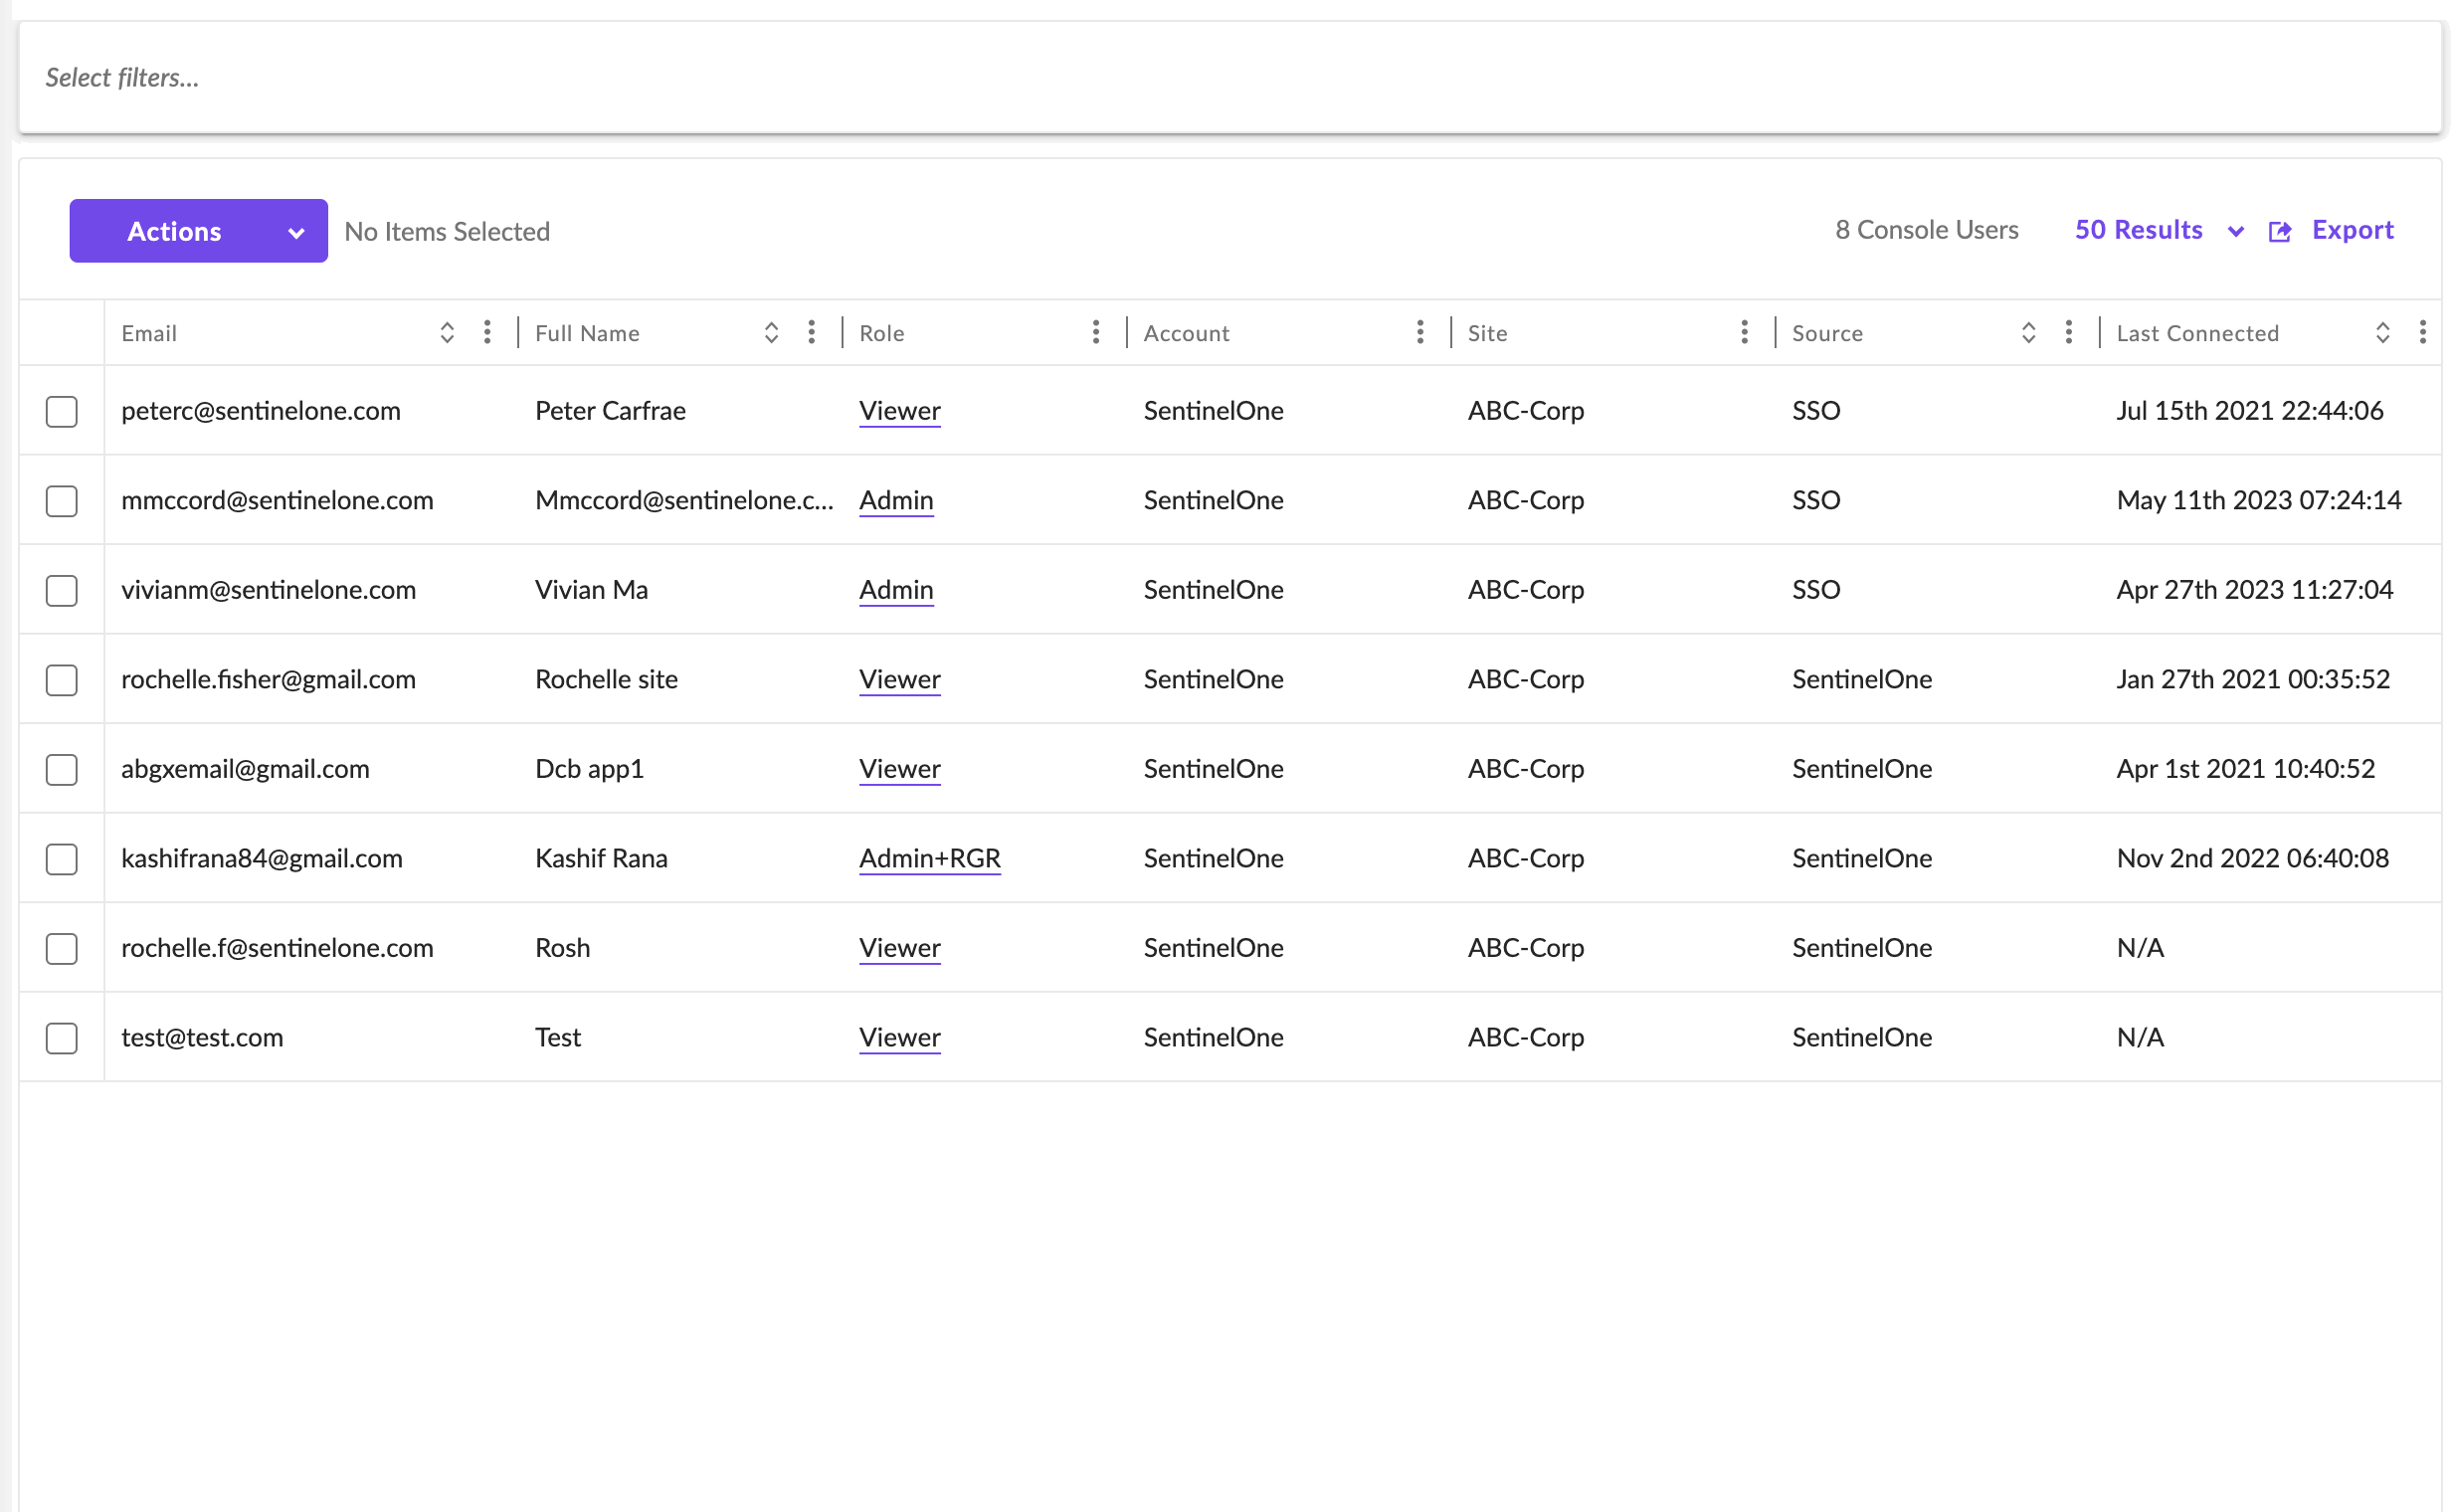2451x1512 pixels.
Task: Sort by Last Connected column arrows
Action: 2382,333
